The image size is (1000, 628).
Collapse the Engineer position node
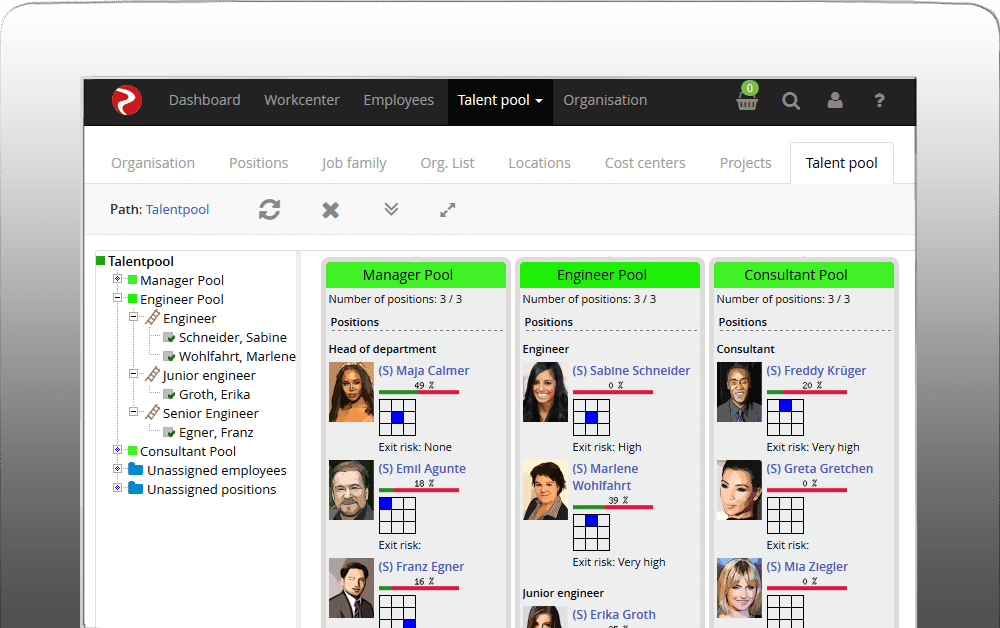click(x=133, y=316)
